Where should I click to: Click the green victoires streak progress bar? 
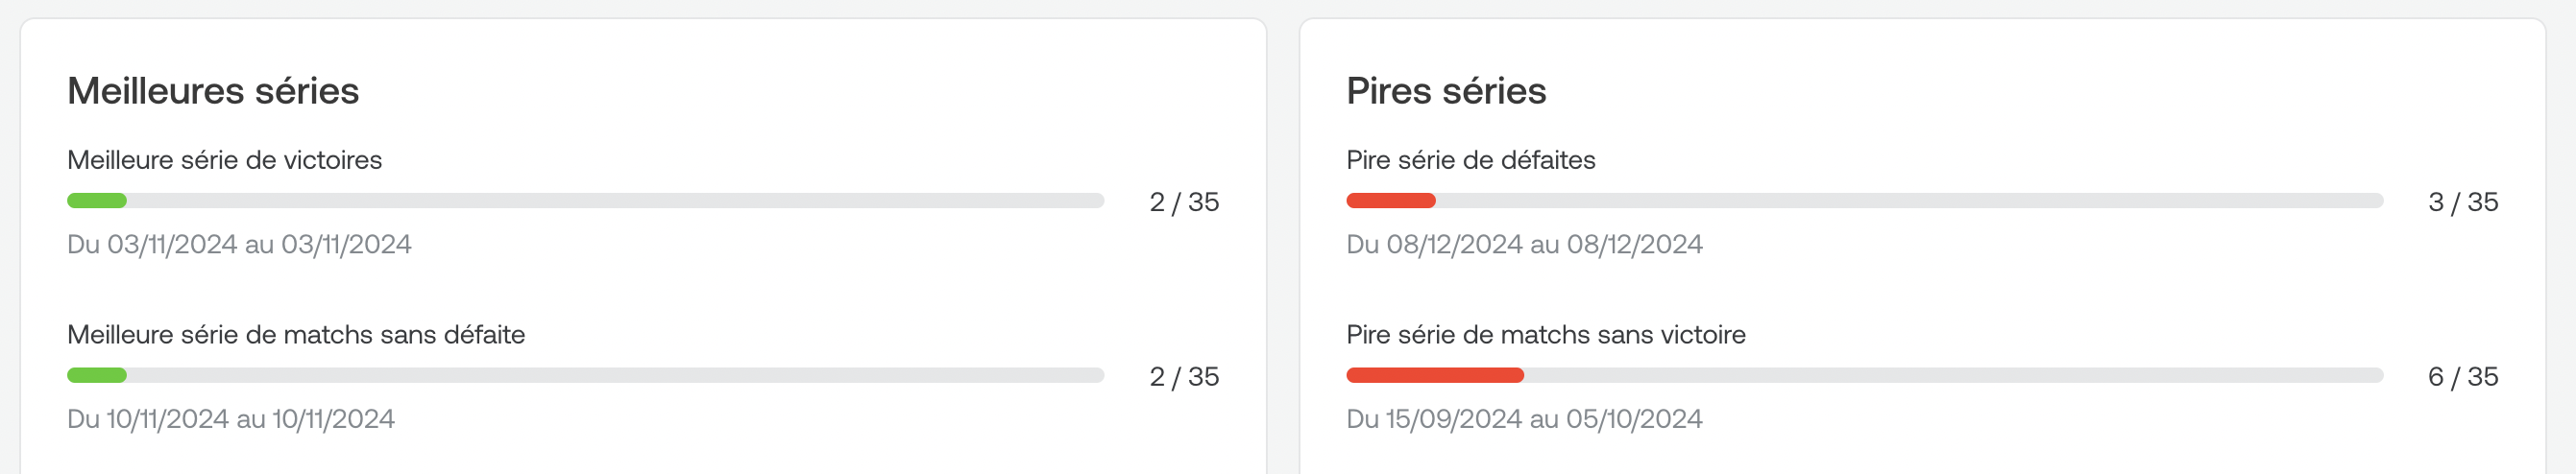(97, 201)
